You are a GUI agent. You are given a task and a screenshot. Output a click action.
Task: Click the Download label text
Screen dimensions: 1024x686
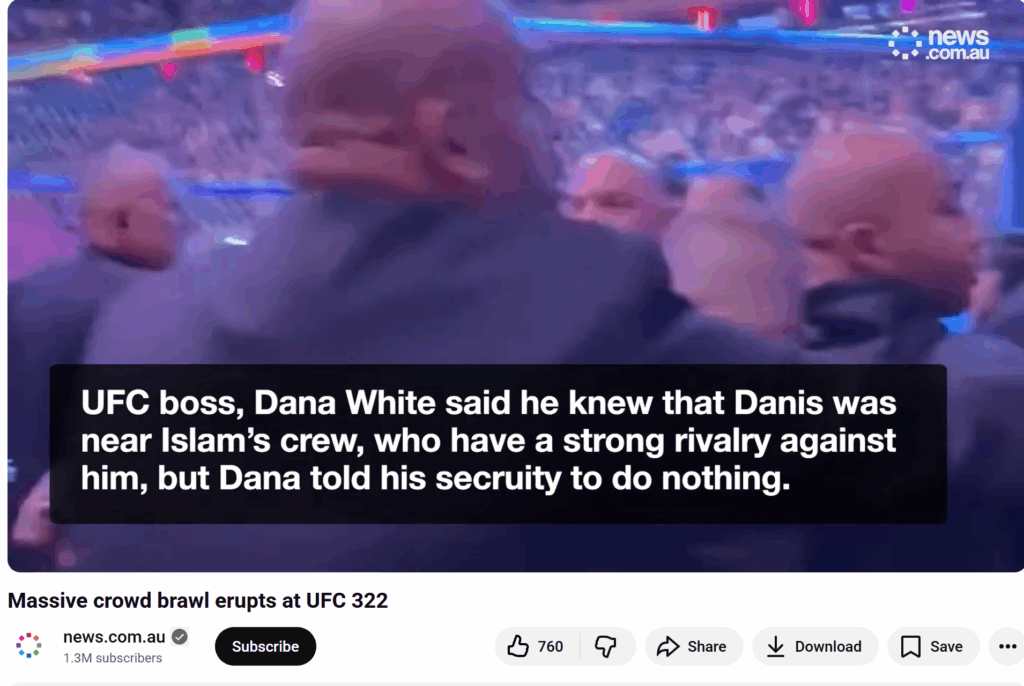[x=828, y=646]
